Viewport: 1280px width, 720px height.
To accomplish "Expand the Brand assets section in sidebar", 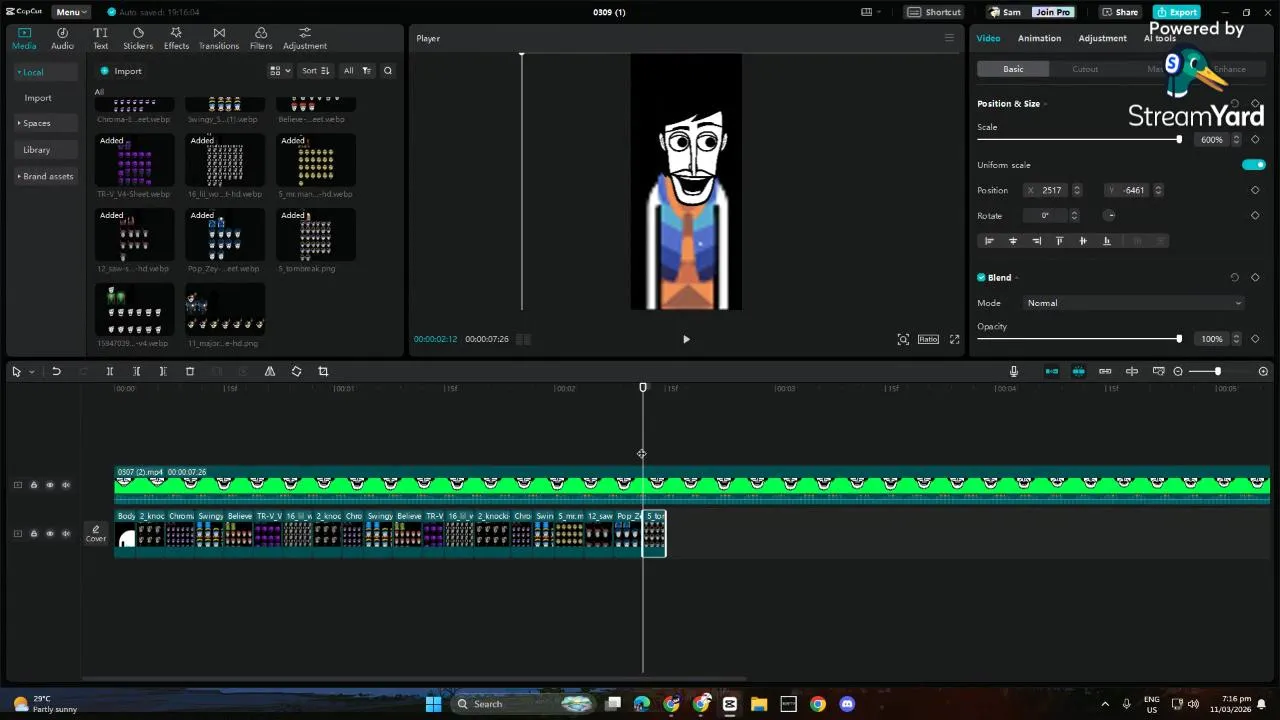I will coord(45,176).
